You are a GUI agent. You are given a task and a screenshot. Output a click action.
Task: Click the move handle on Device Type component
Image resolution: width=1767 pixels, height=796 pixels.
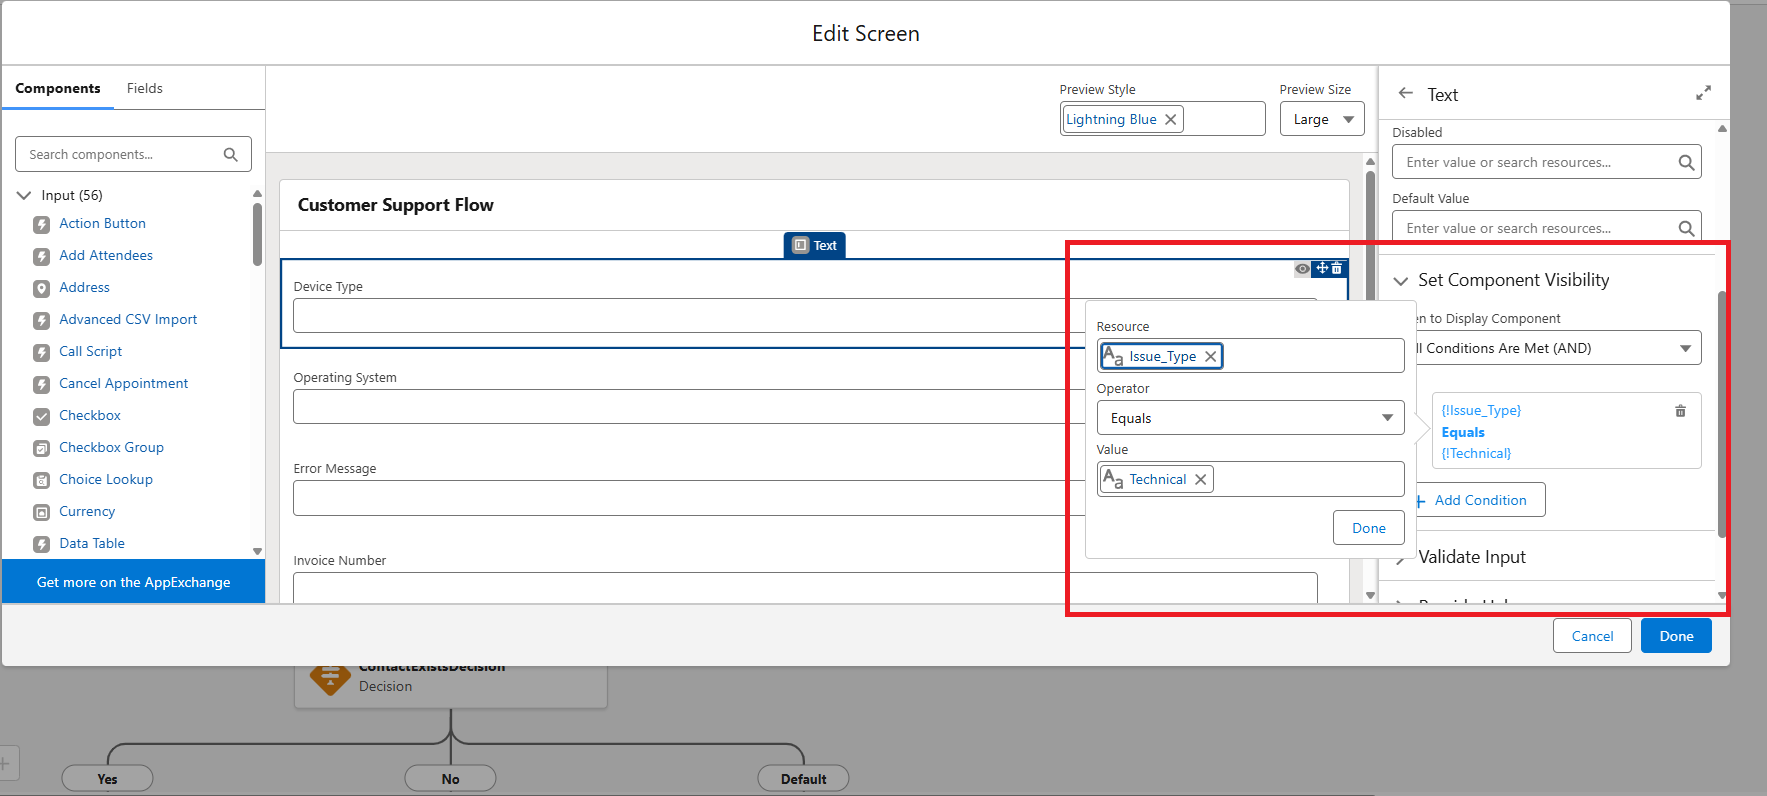[1322, 268]
